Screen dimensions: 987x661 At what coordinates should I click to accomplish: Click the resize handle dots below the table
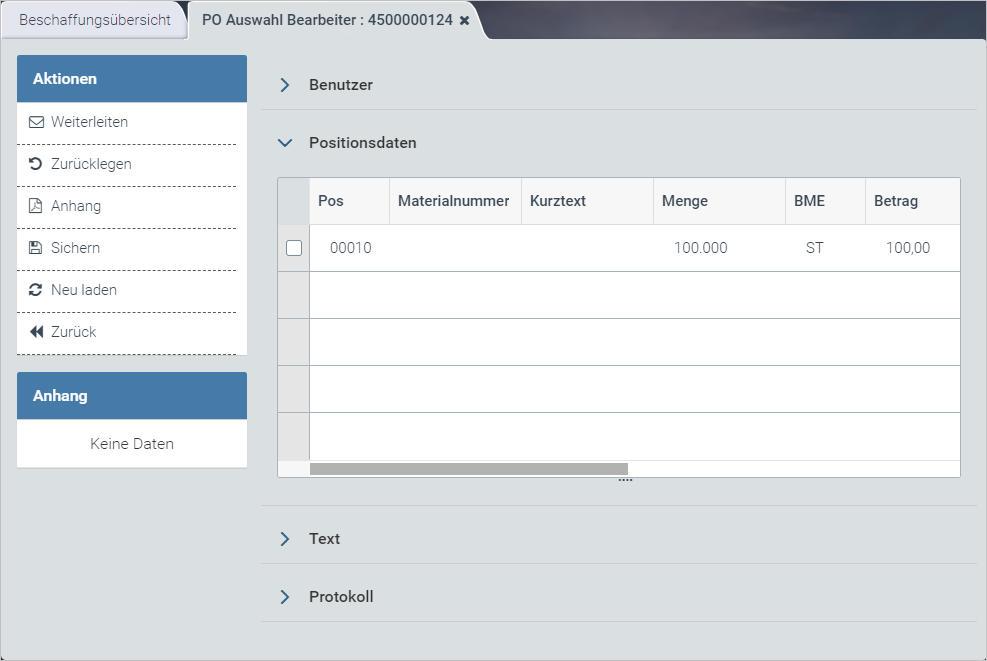click(x=625, y=481)
